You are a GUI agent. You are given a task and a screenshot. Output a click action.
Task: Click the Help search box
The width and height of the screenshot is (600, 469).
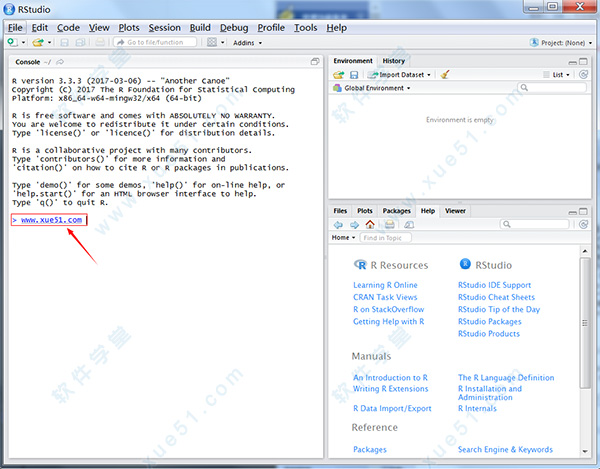pyautogui.click(x=534, y=224)
